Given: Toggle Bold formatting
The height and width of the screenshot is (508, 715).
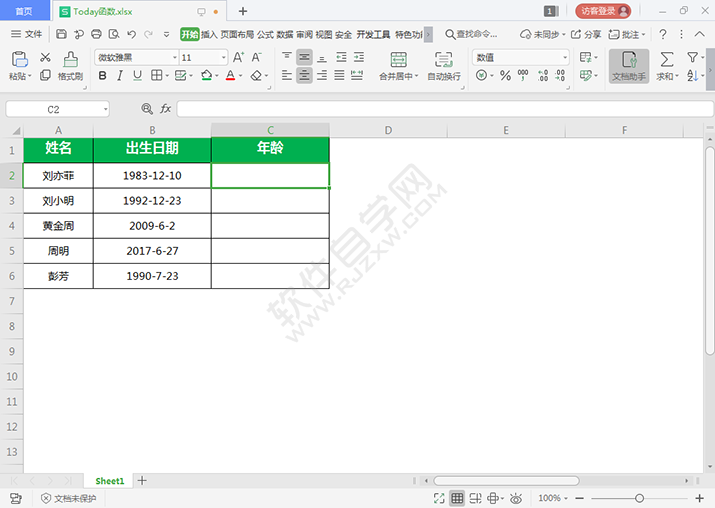Looking at the screenshot, I should (103, 75).
